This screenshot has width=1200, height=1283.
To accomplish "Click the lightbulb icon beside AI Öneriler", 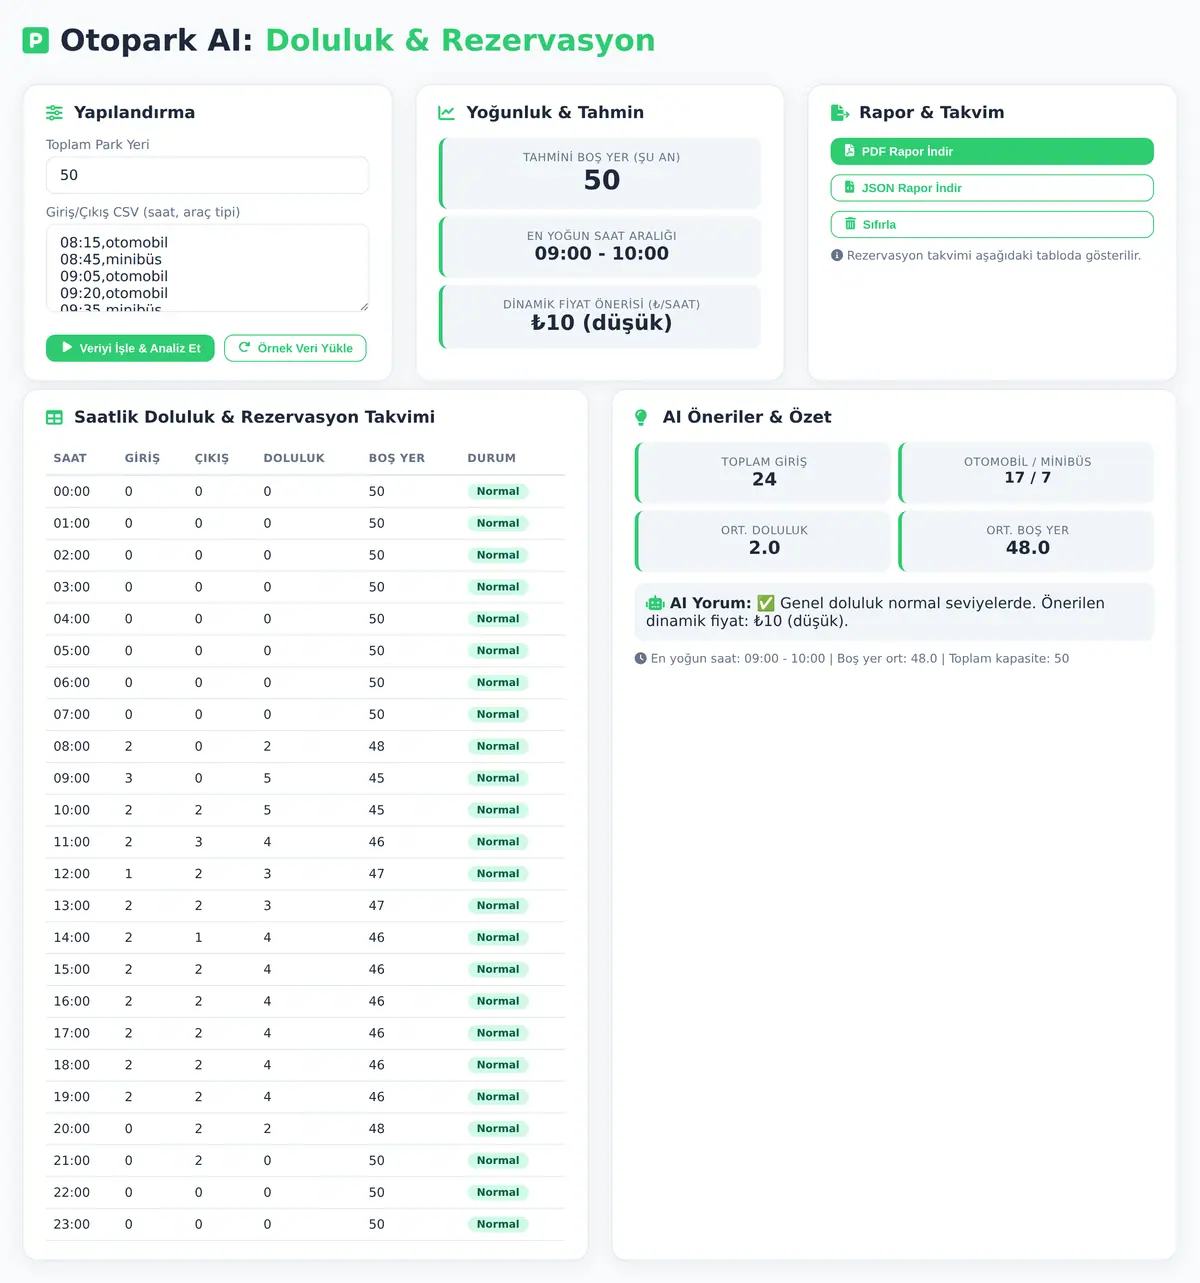I will pos(641,417).
